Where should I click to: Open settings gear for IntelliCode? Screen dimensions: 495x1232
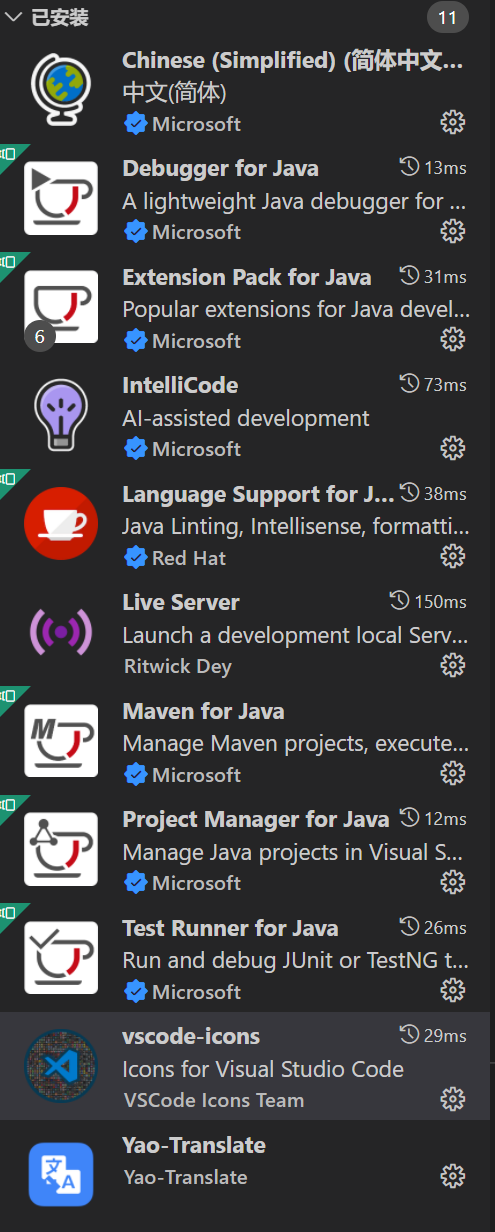[x=453, y=447]
